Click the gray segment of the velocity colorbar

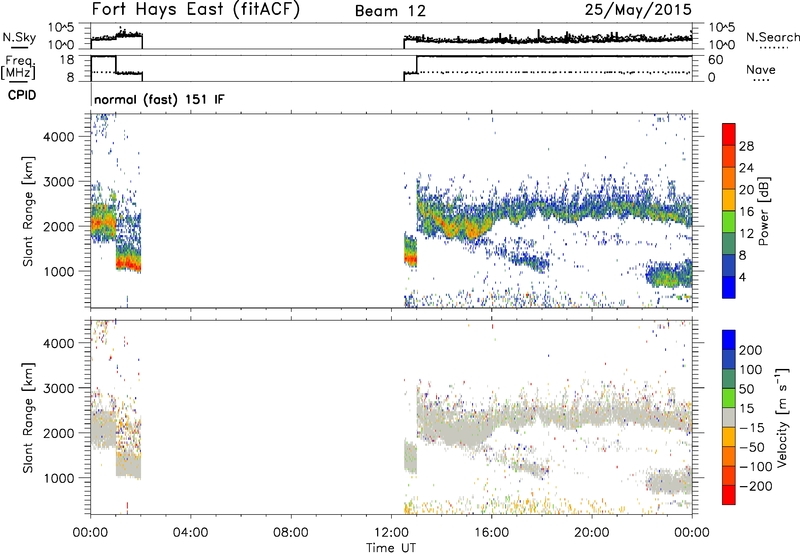(x=729, y=418)
